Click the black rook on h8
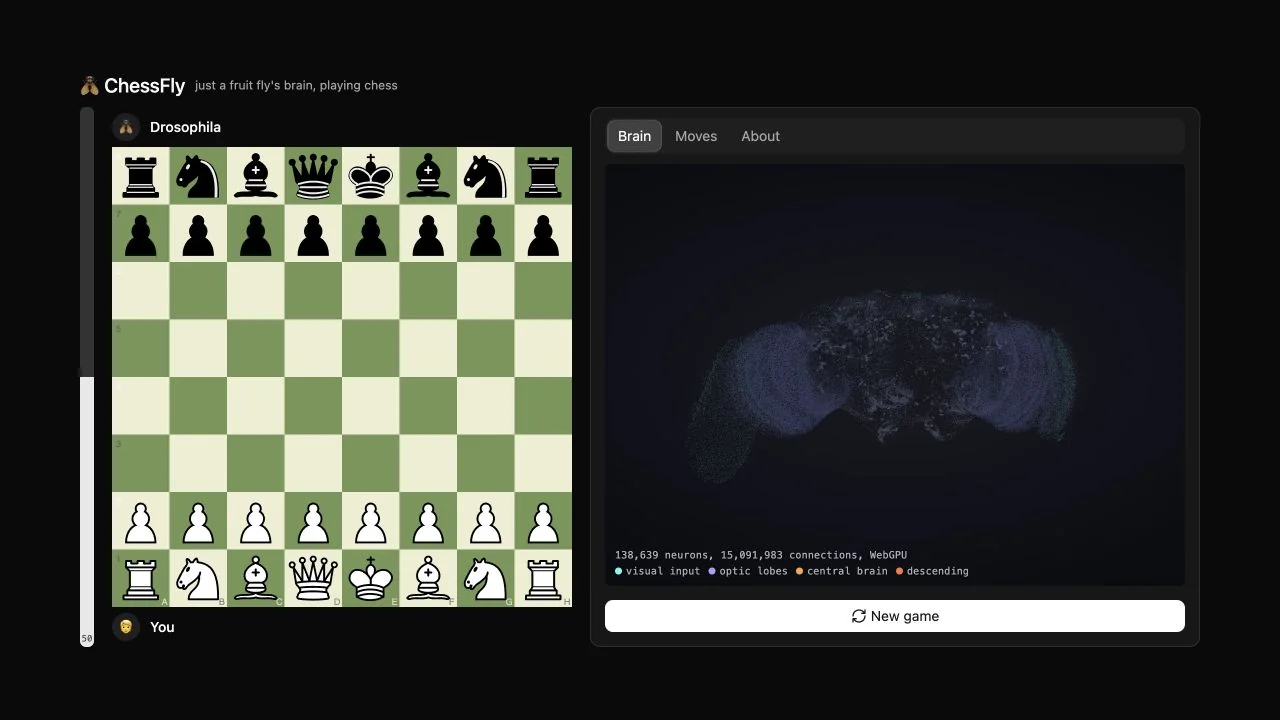This screenshot has width=1280, height=720. pos(543,176)
